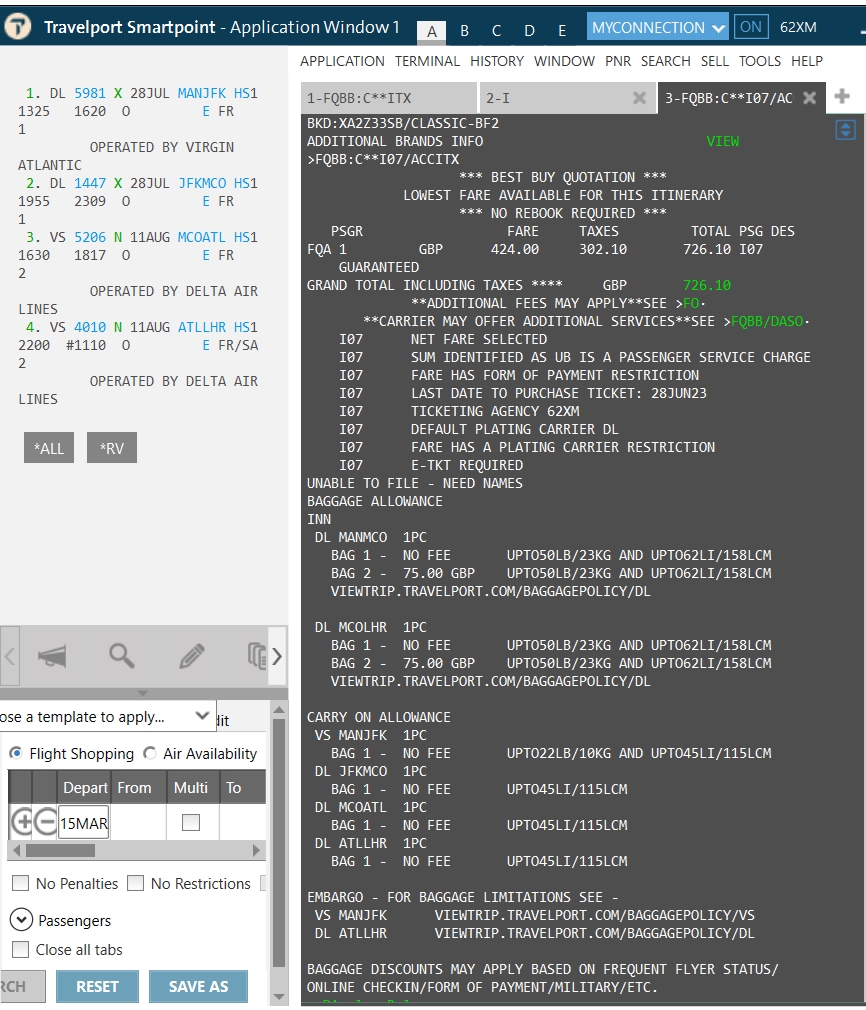866x1010 pixels.
Task: Add a flight segment row with plus icon
Action: tap(22, 822)
